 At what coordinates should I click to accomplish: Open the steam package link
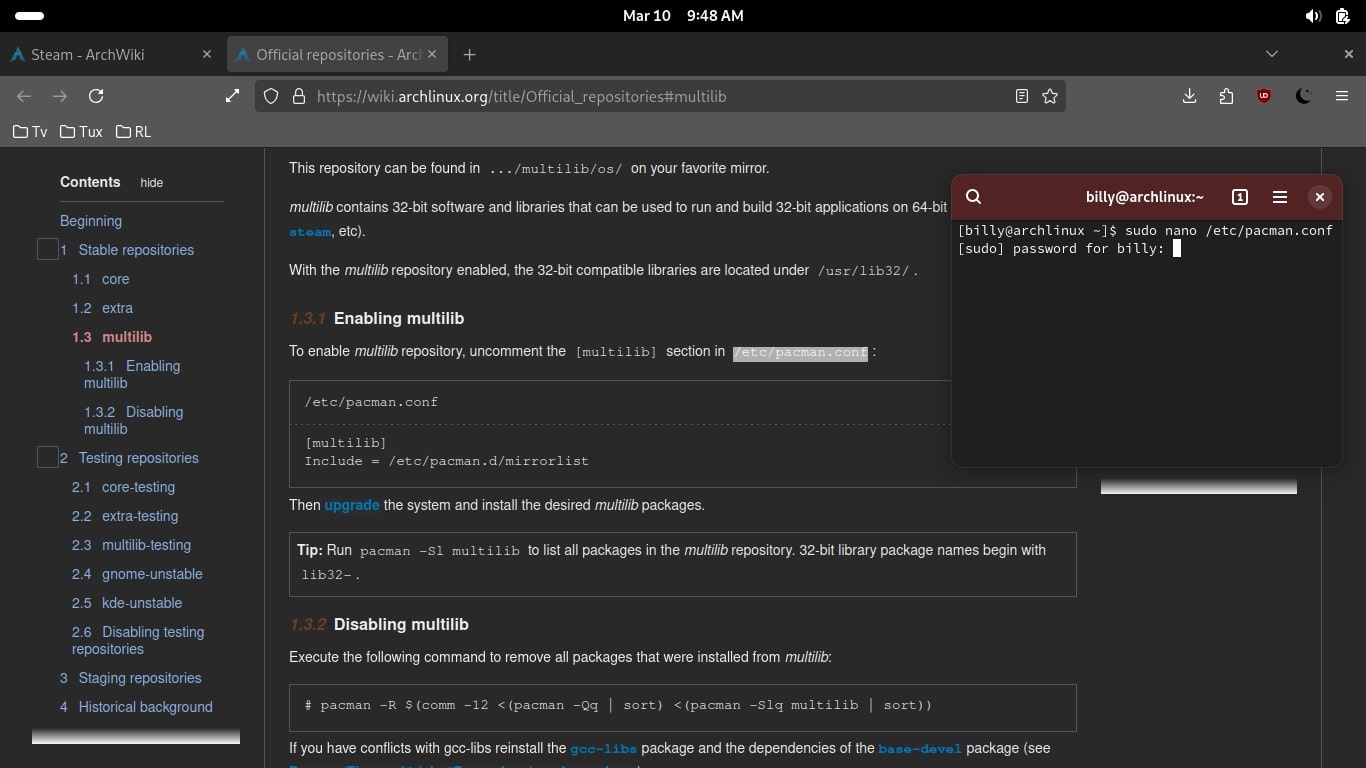coord(310,232)
